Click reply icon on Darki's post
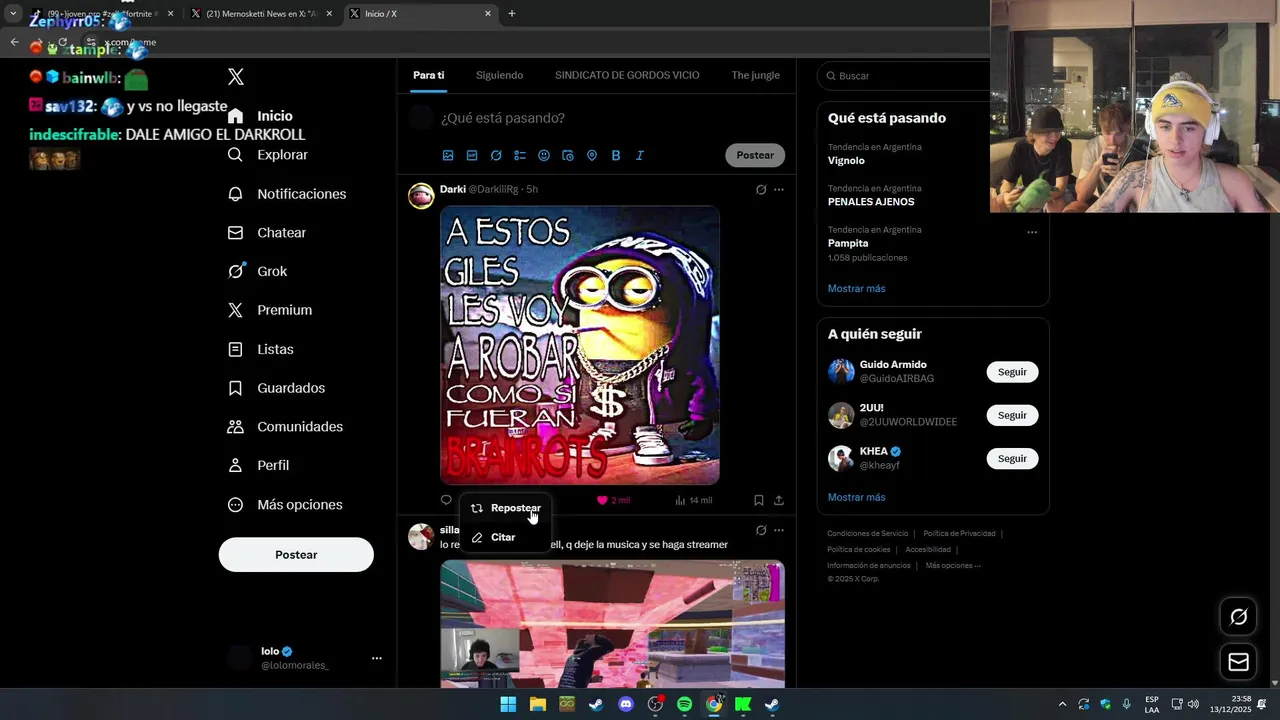1280x720 pixels. tap(446, 500)
